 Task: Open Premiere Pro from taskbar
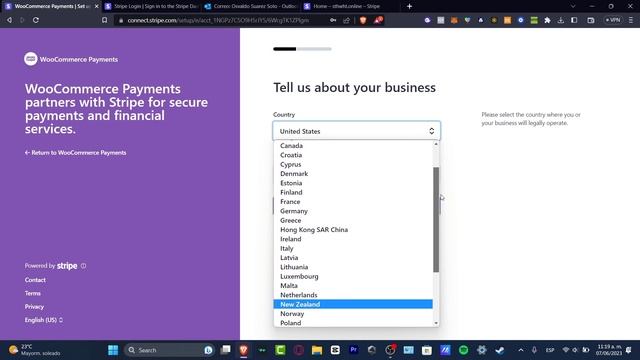353,350
